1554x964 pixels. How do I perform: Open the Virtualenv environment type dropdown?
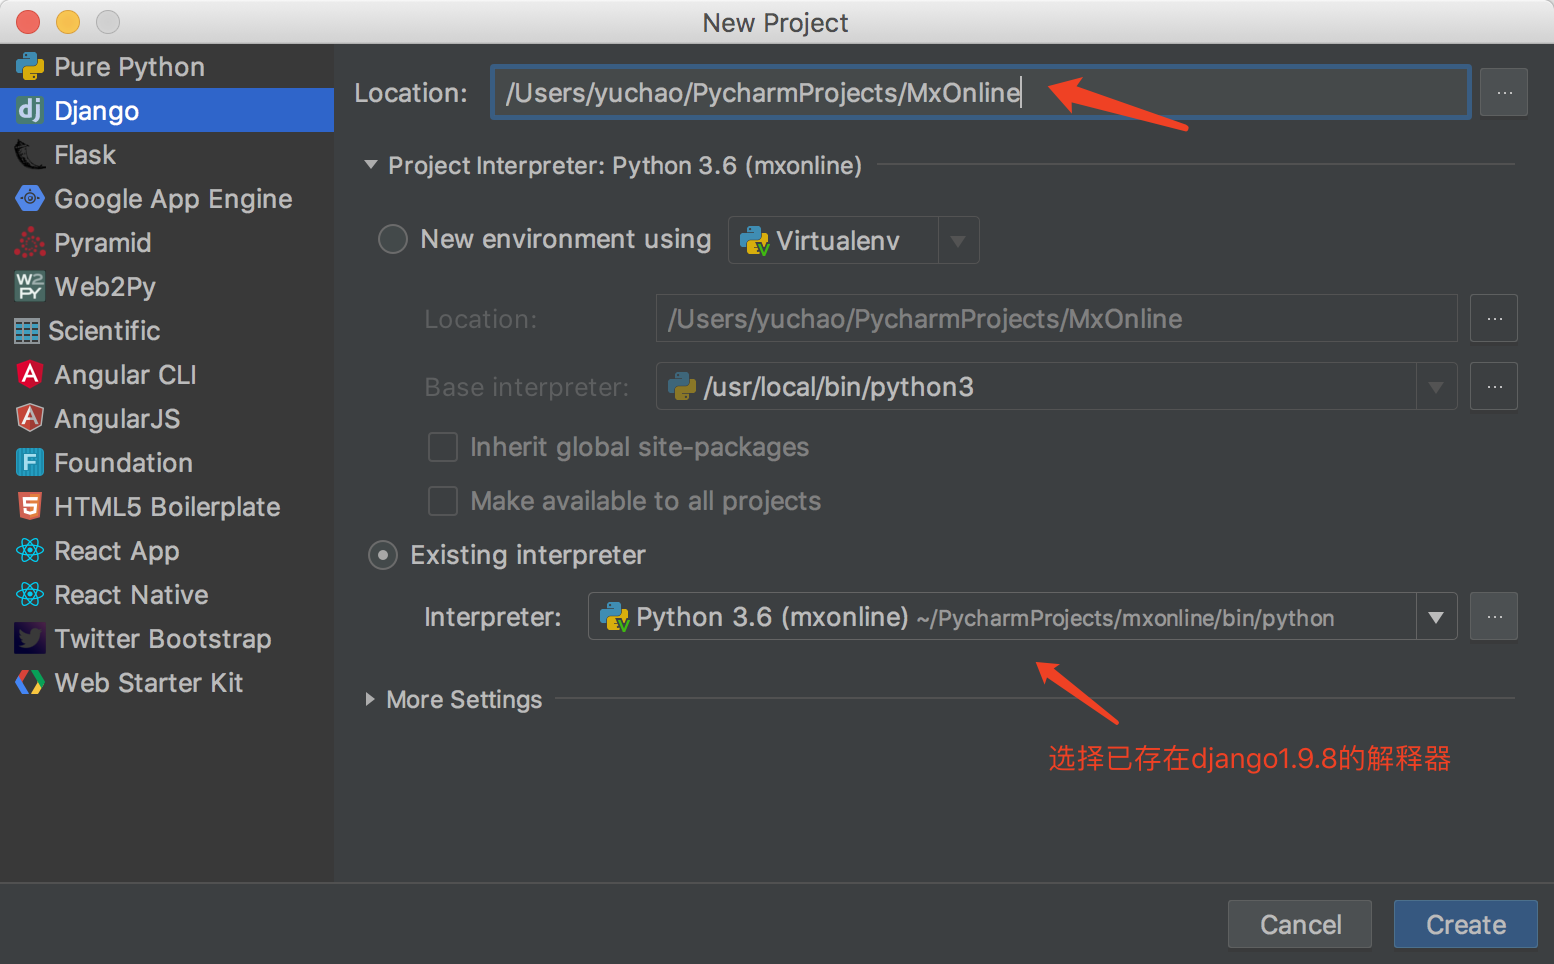(957, 241)
